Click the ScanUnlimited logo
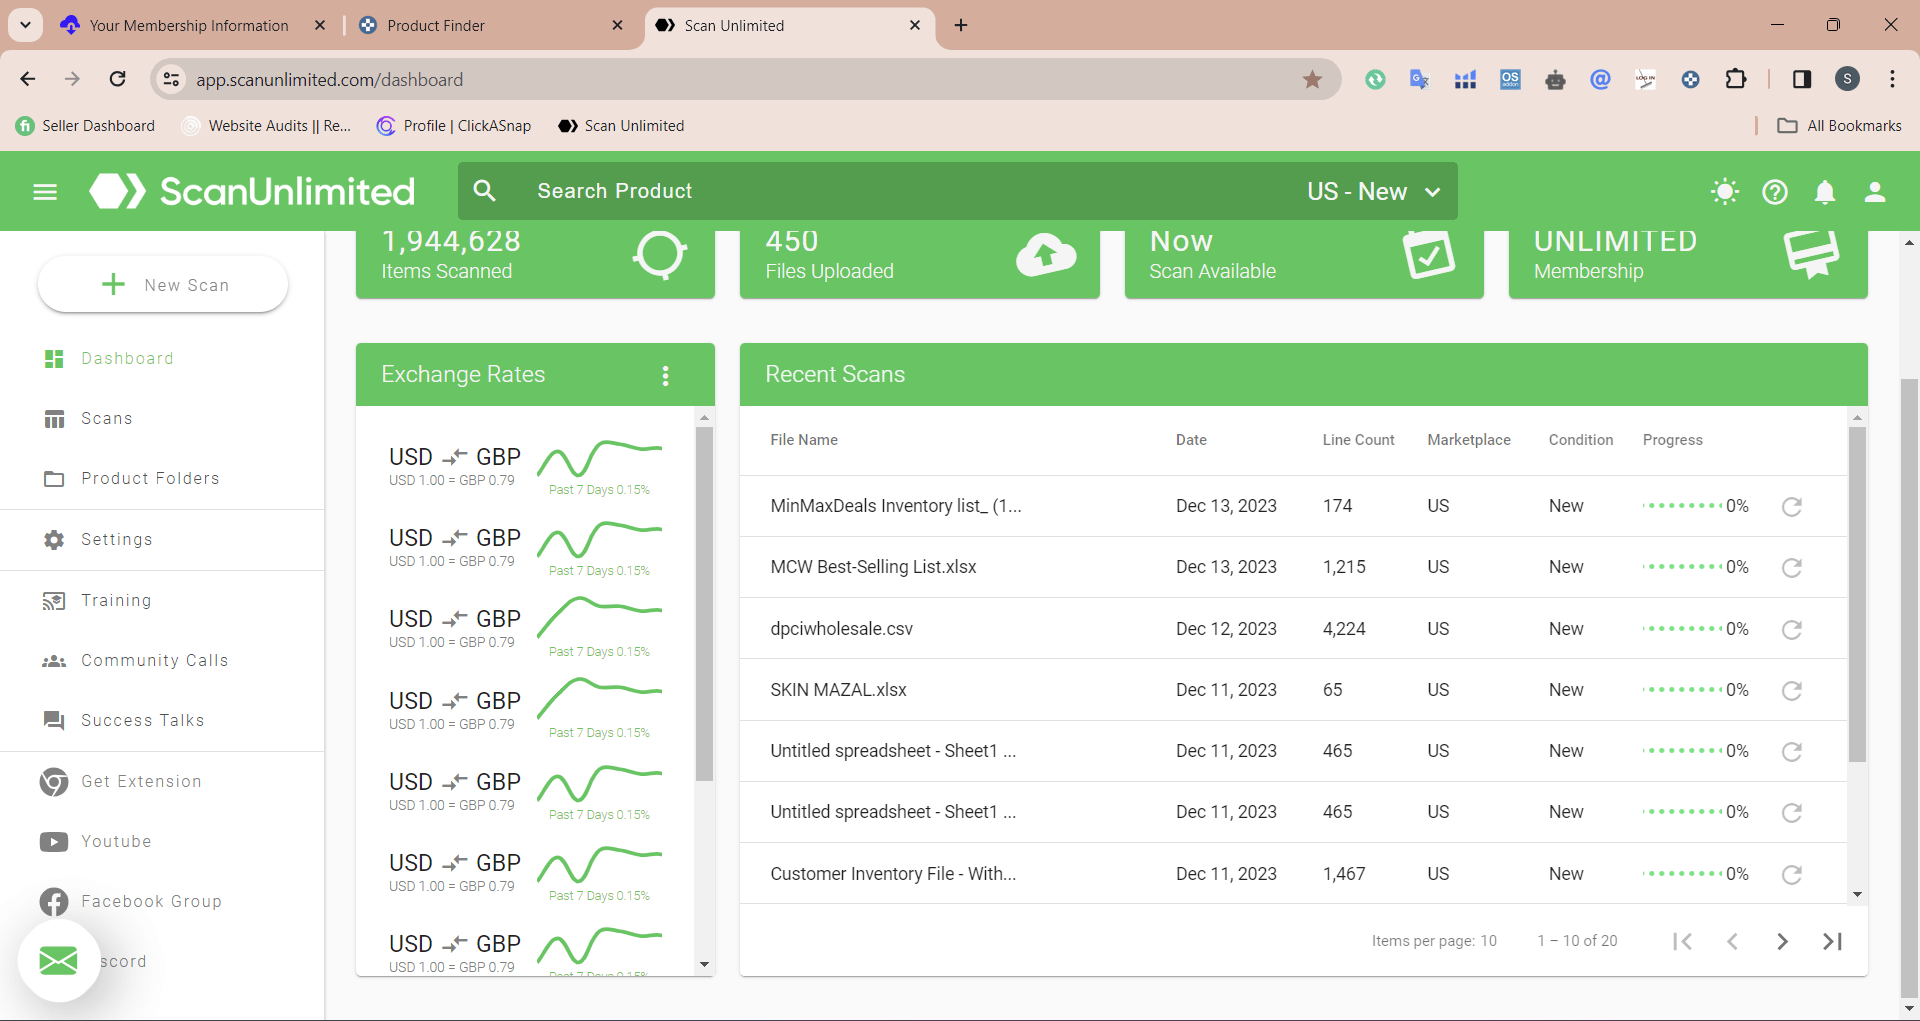 (252, 191)
